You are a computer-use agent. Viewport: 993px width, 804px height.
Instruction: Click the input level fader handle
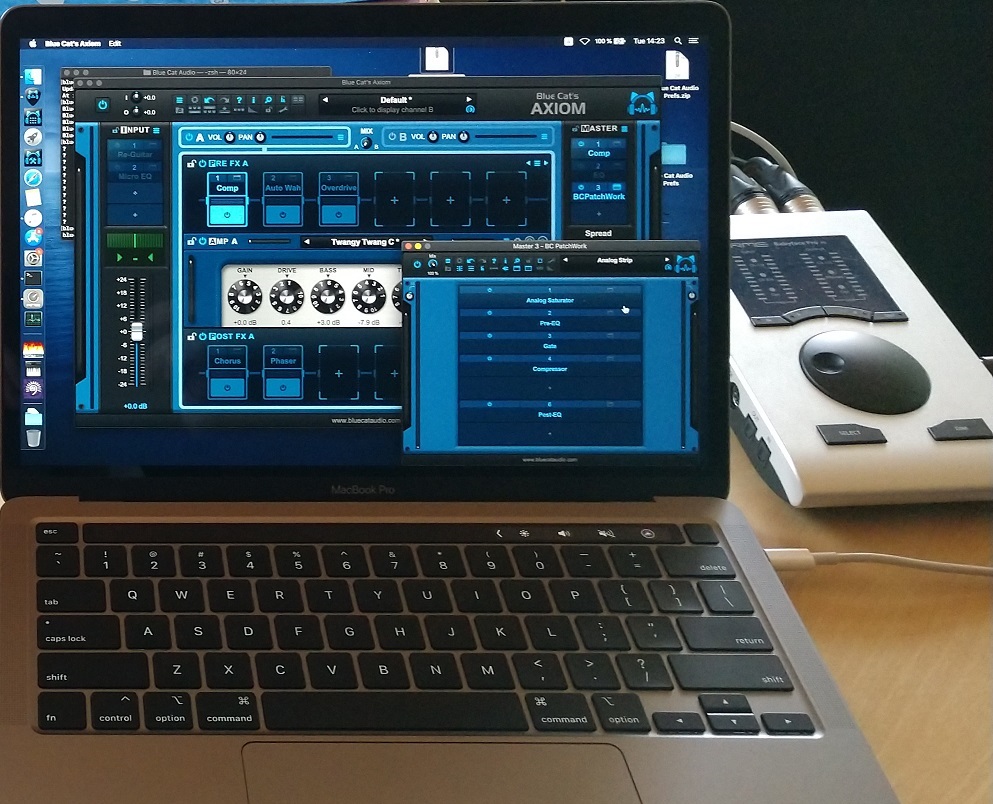(137, 332)
